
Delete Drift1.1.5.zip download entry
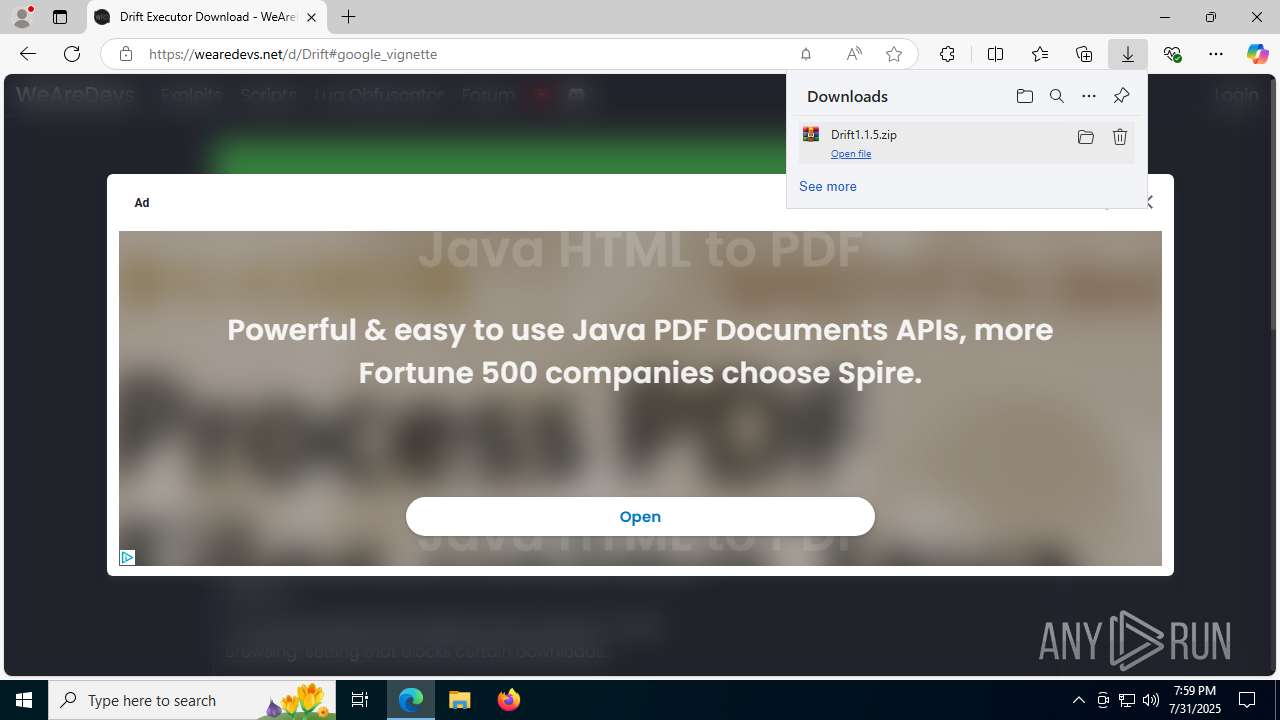(x=1120, y=137)
